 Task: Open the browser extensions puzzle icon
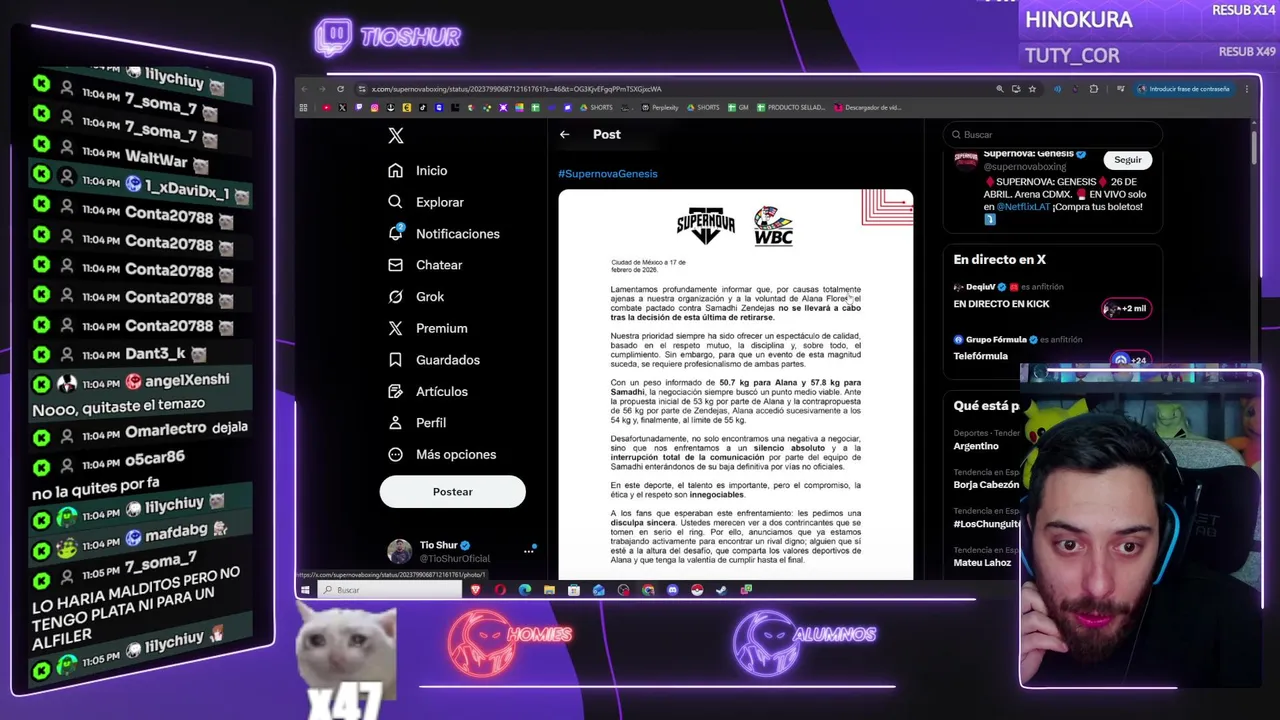tap(1094, 89)
